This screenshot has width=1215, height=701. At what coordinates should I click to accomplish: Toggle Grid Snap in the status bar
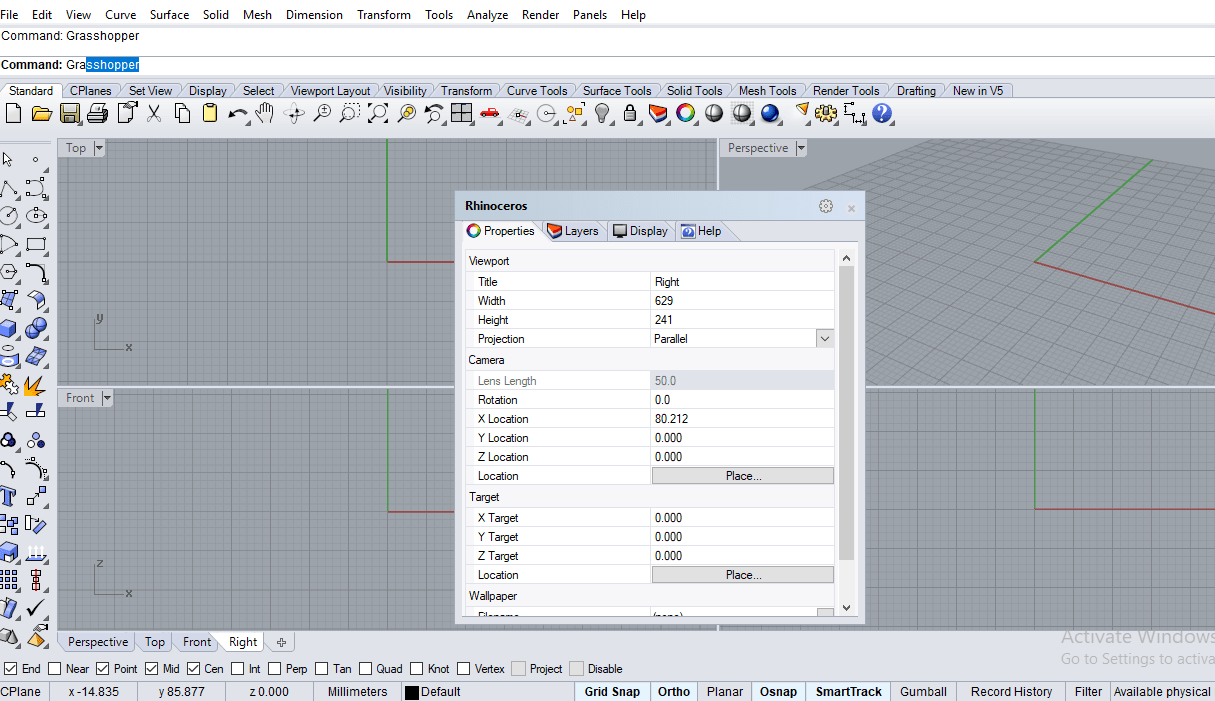pos(612,692)
